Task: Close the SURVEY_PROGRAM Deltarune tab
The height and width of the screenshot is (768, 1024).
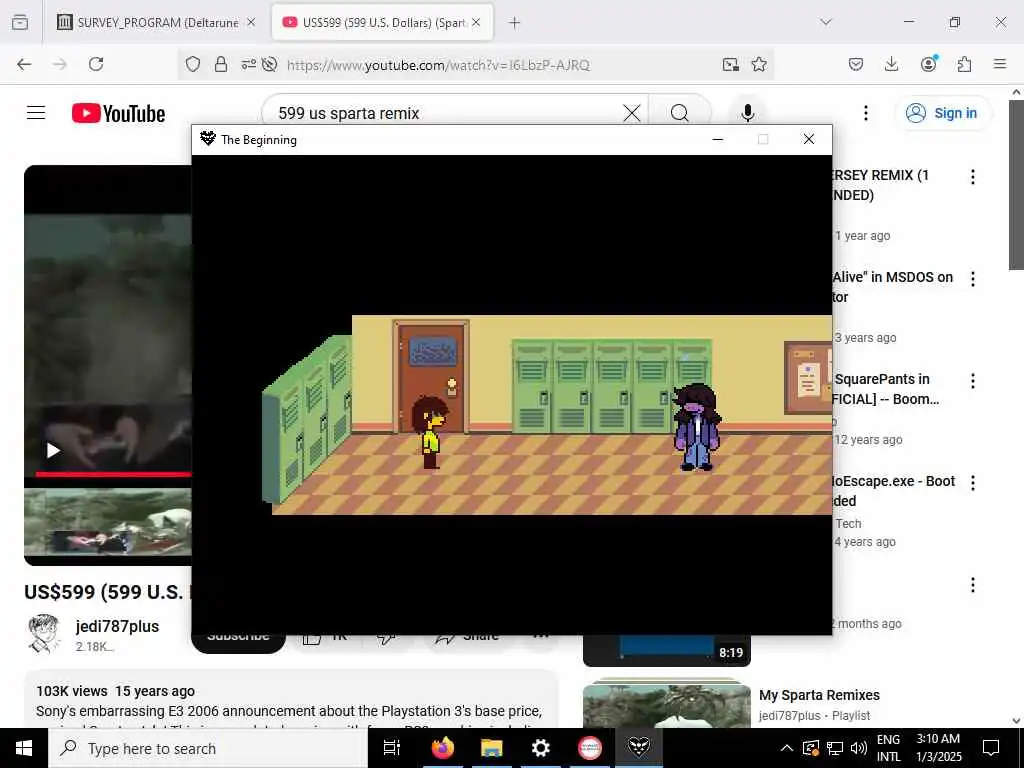Action: tap(251, 23)
